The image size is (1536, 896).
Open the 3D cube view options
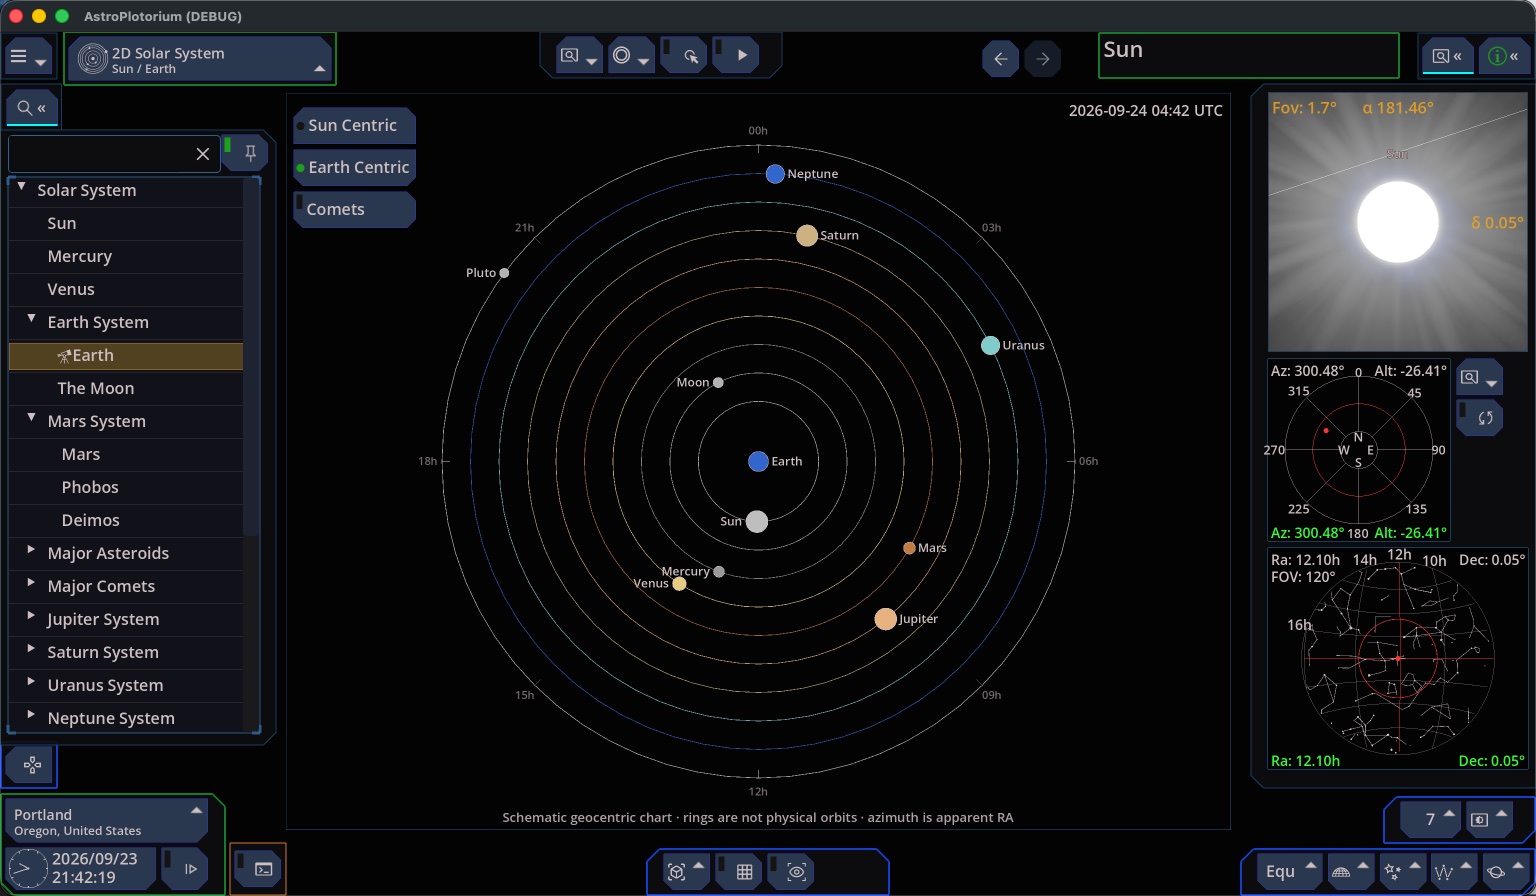(686, 872)
